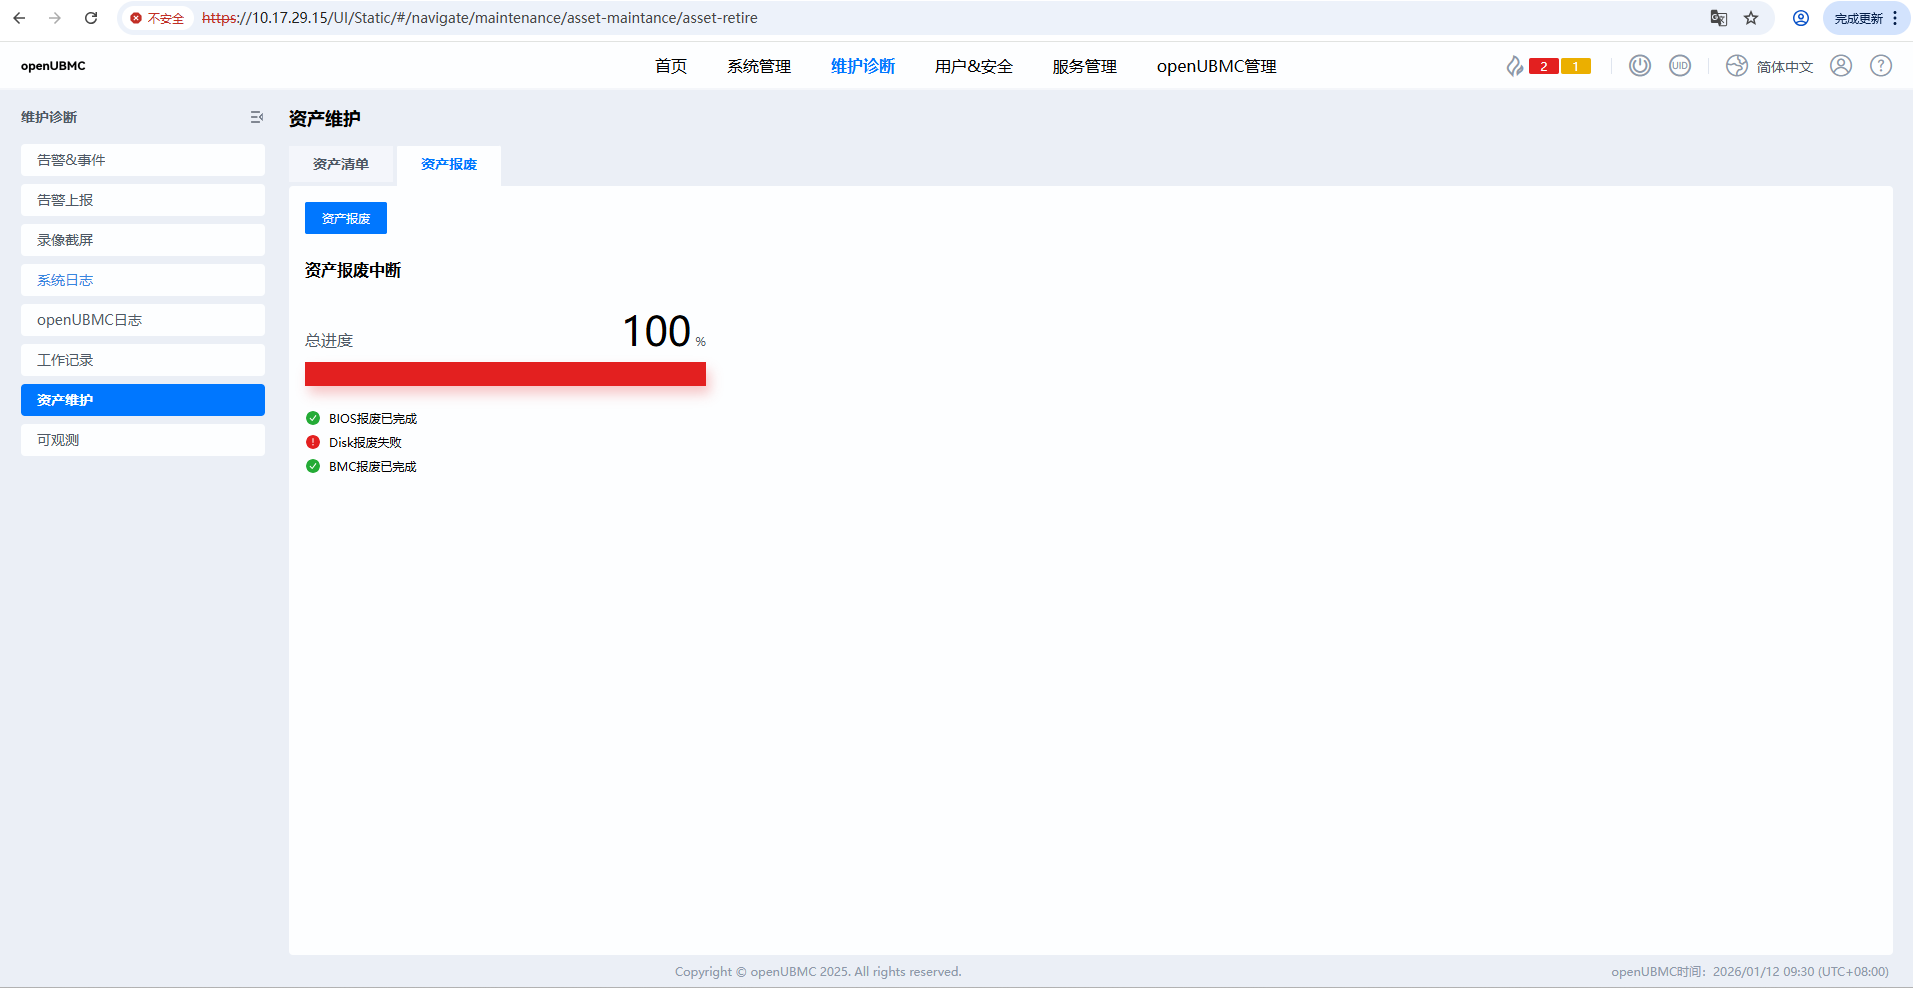Screen dimensions: 1913x988
Task: Click inside the browser address bar
Action: [478, 18]
